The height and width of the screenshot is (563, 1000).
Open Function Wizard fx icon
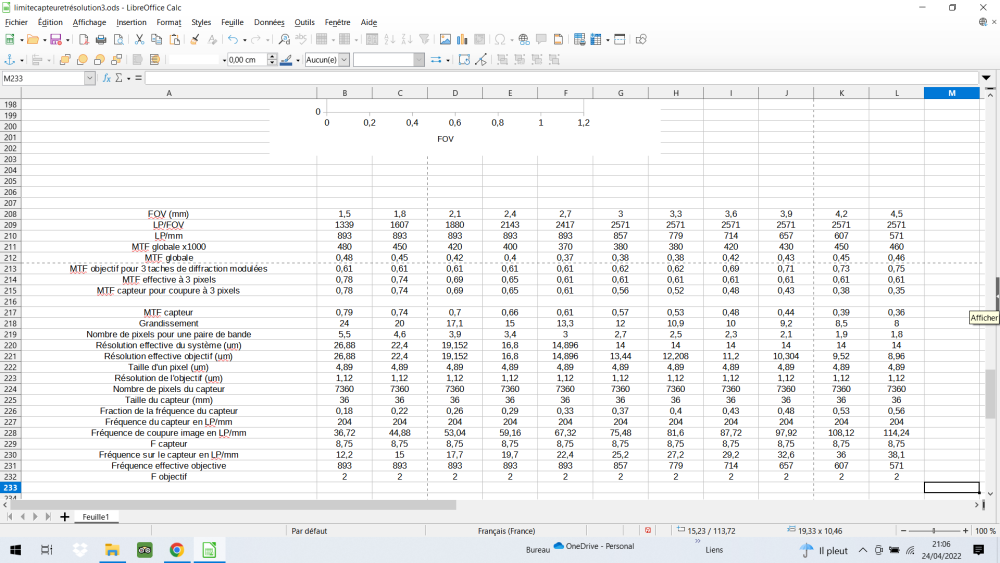click(x=107, y=78)
